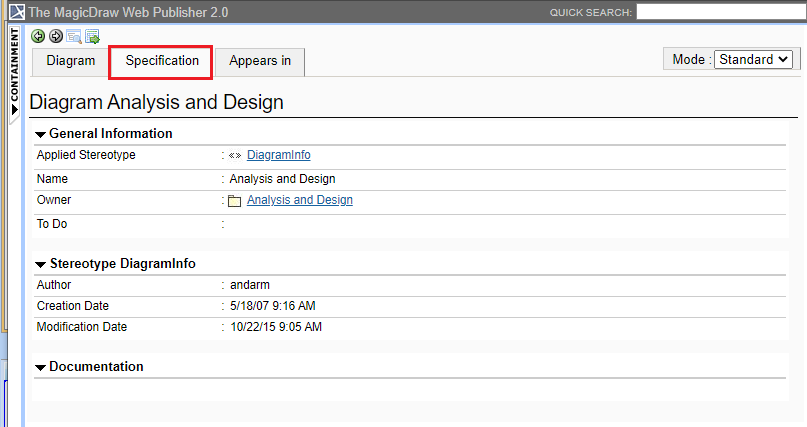Follow the Analysis and Design owner link
The height and width of the screenshot is (427, 807).
point(299,200)
